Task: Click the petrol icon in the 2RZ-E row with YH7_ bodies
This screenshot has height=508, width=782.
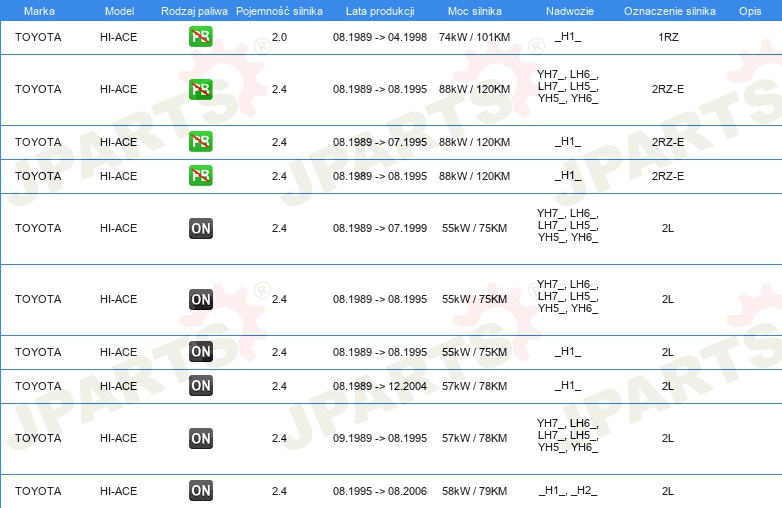Action: point(200,89)
